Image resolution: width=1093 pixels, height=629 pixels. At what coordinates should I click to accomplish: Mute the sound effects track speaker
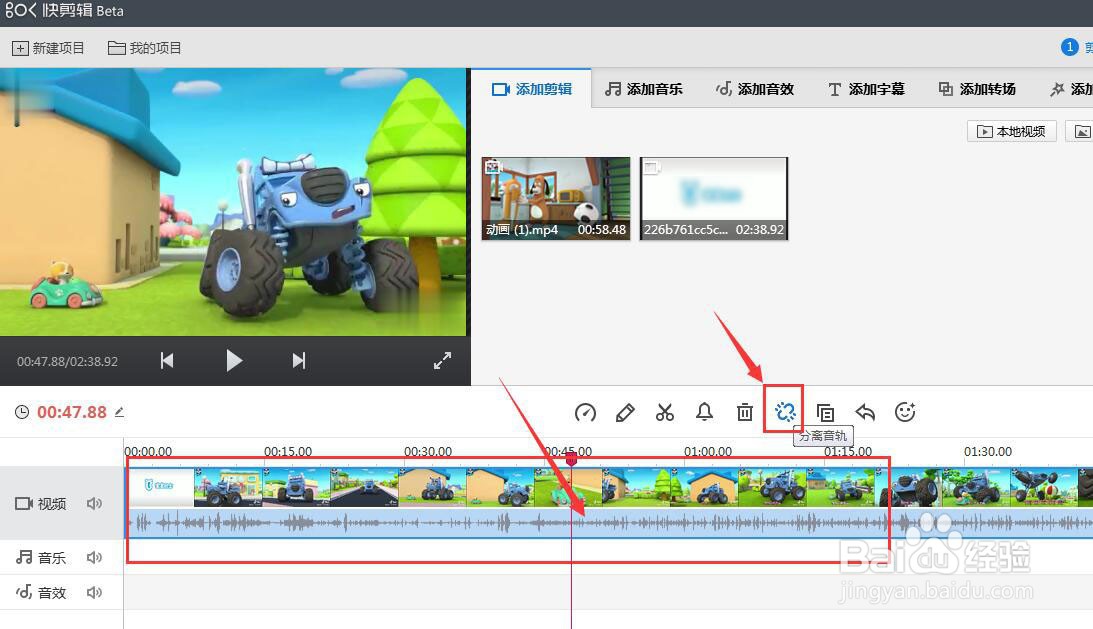(94, 592)
